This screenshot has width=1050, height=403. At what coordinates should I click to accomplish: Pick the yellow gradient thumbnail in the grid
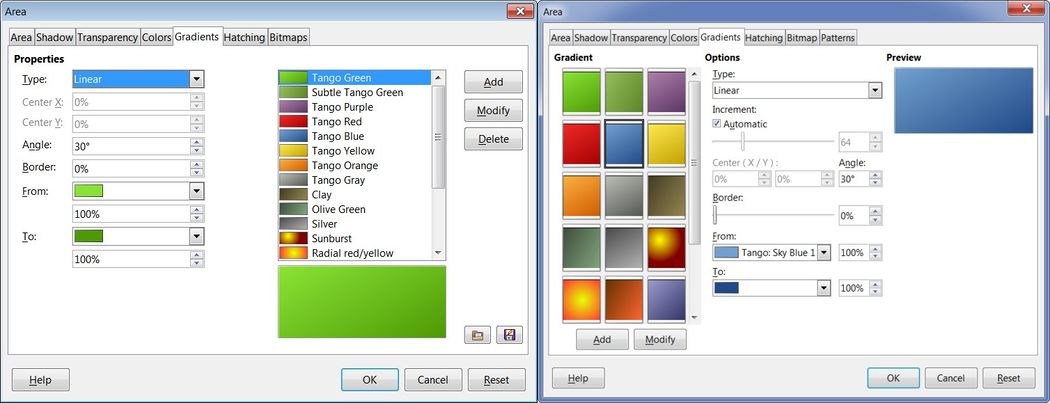[666, 143]
